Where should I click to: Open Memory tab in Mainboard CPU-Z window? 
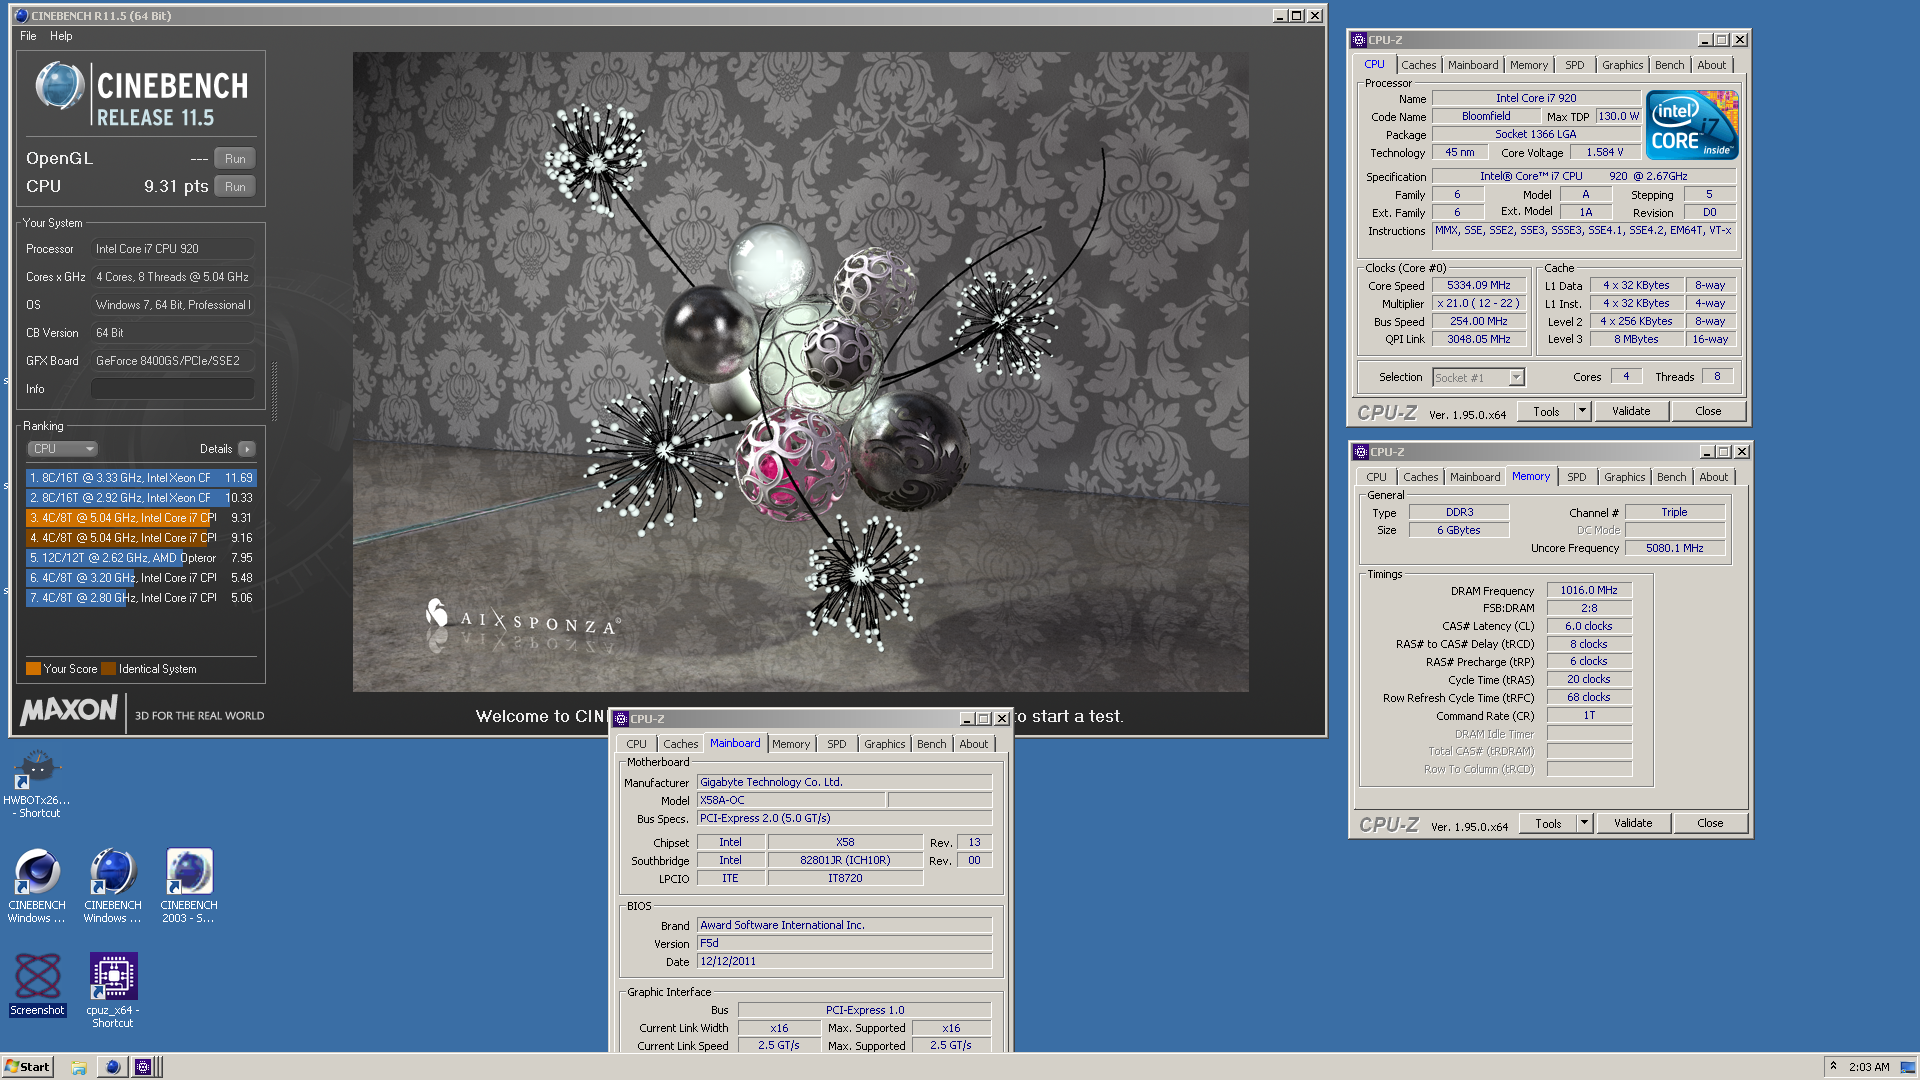pos(791,744)
